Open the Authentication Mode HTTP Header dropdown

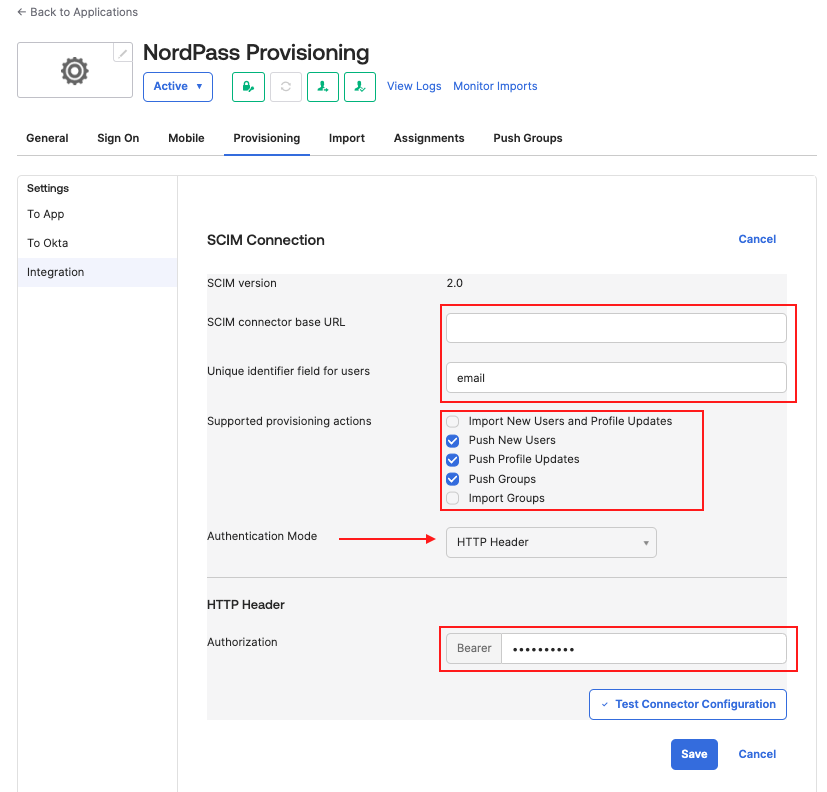551,542
